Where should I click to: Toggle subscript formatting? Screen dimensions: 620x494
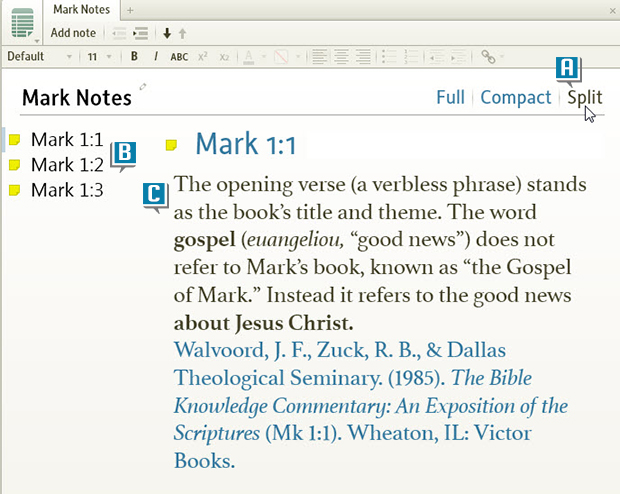(x=224, y=57)
